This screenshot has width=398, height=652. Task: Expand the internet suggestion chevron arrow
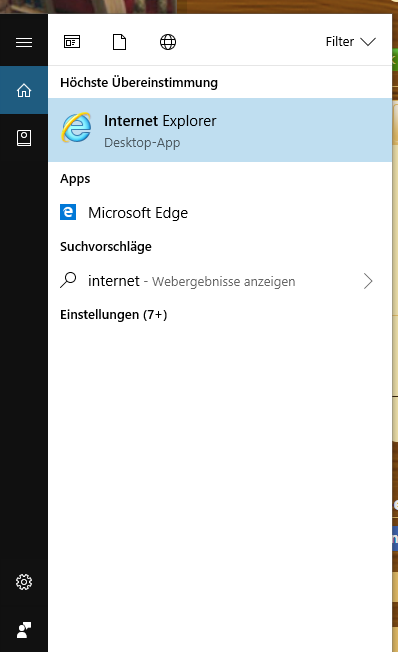(368, 281)
